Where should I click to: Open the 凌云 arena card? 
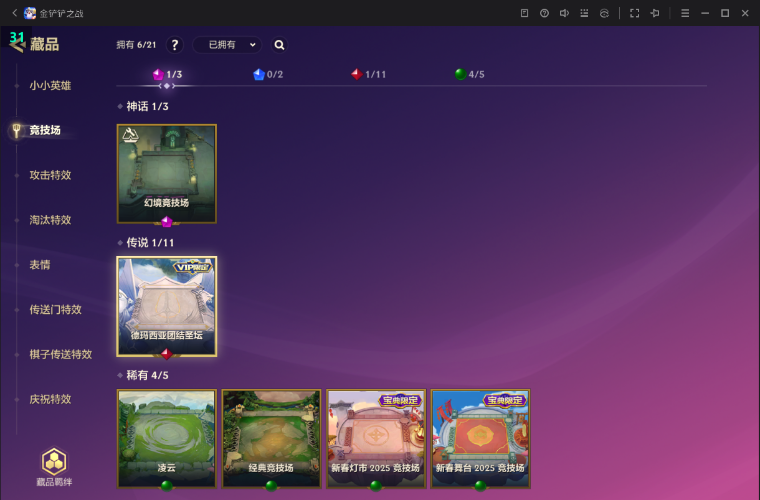[x=167, y=438]
